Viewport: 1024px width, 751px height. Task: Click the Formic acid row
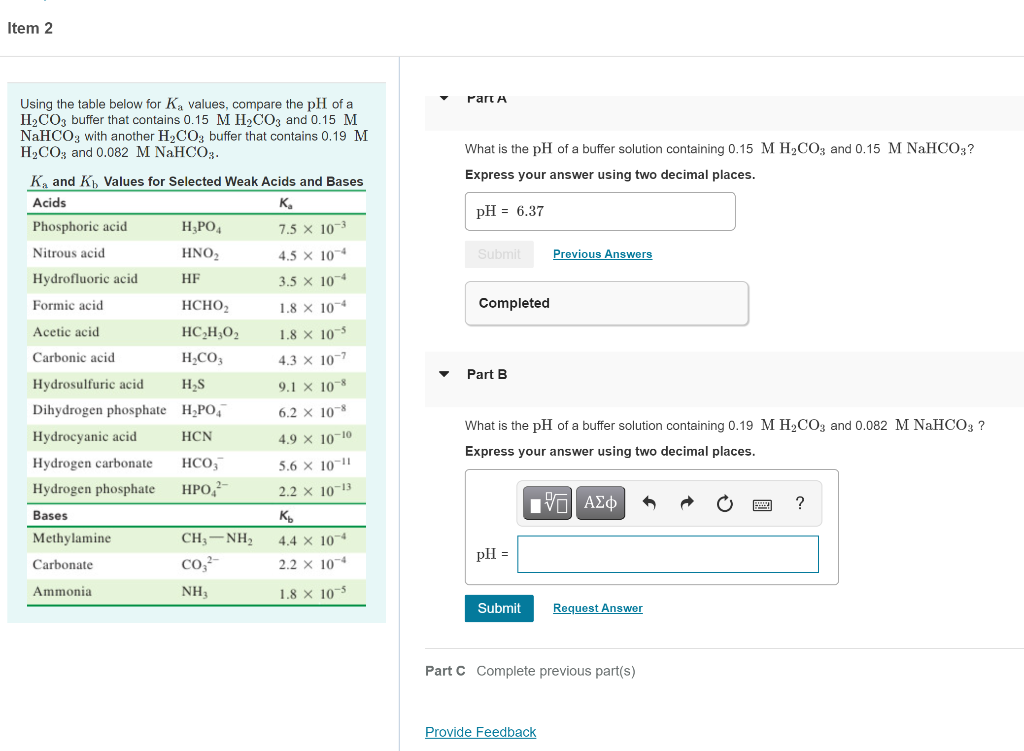pyautogui.click(x=197, y=306)
